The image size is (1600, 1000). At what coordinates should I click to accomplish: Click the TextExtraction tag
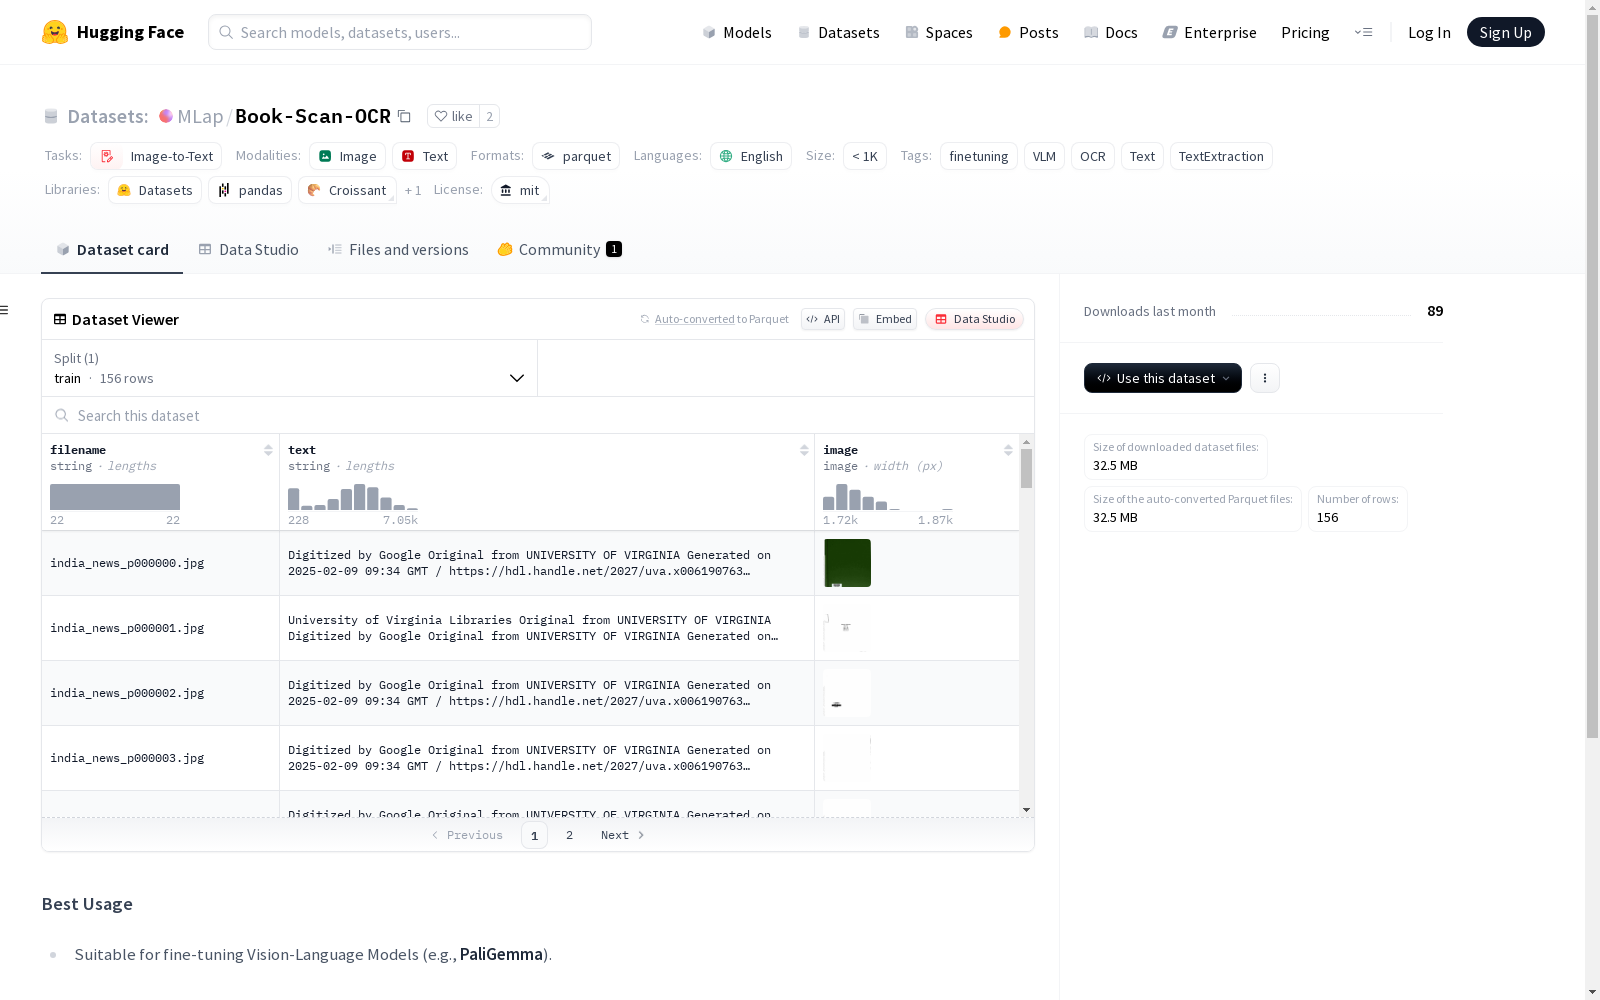pos(1221,156)
